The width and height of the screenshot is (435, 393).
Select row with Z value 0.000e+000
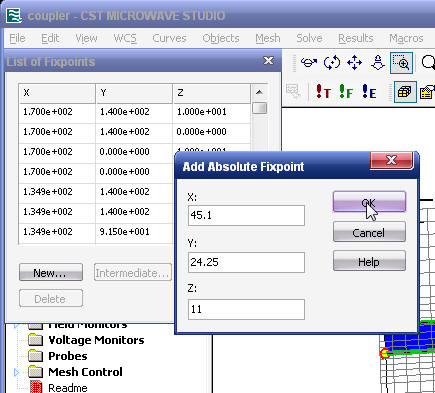pyautogui.click(x=134, y=132)
